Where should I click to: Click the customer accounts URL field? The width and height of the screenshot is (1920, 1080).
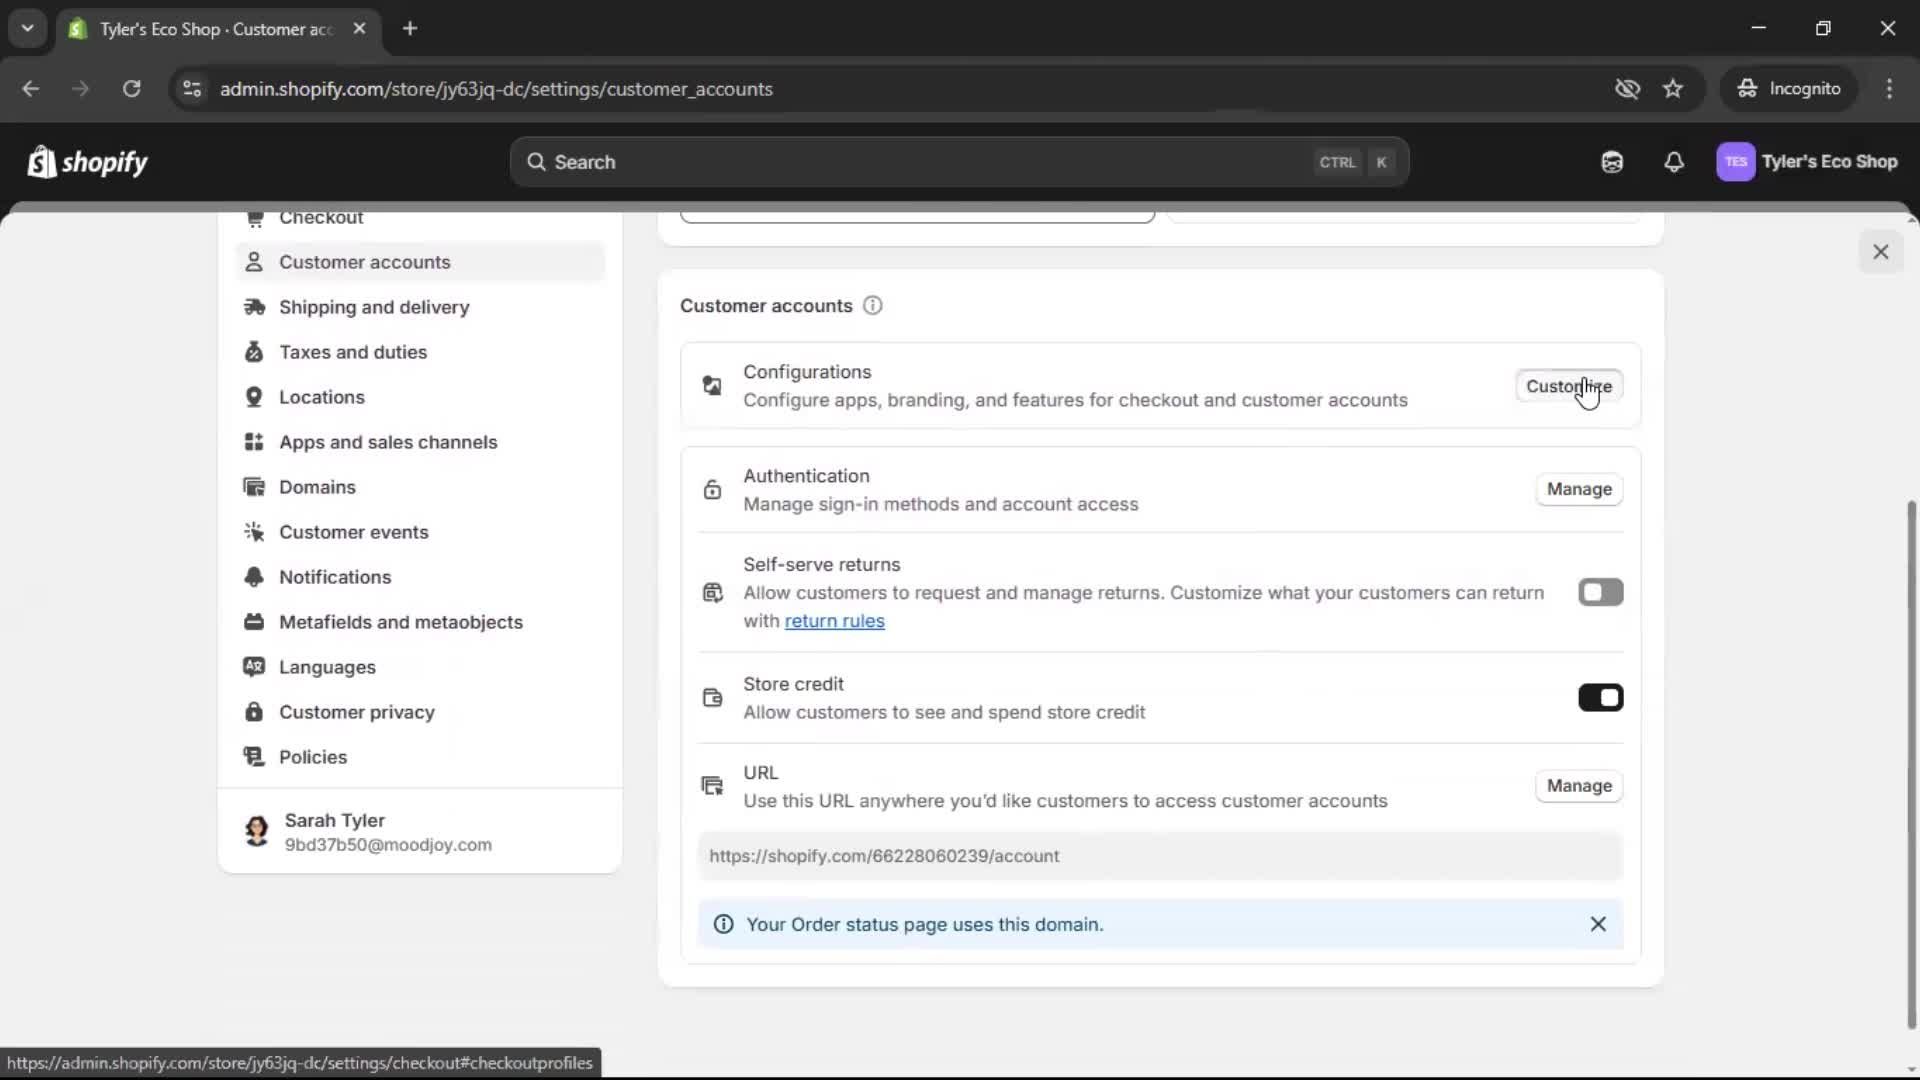point(1157,856)
